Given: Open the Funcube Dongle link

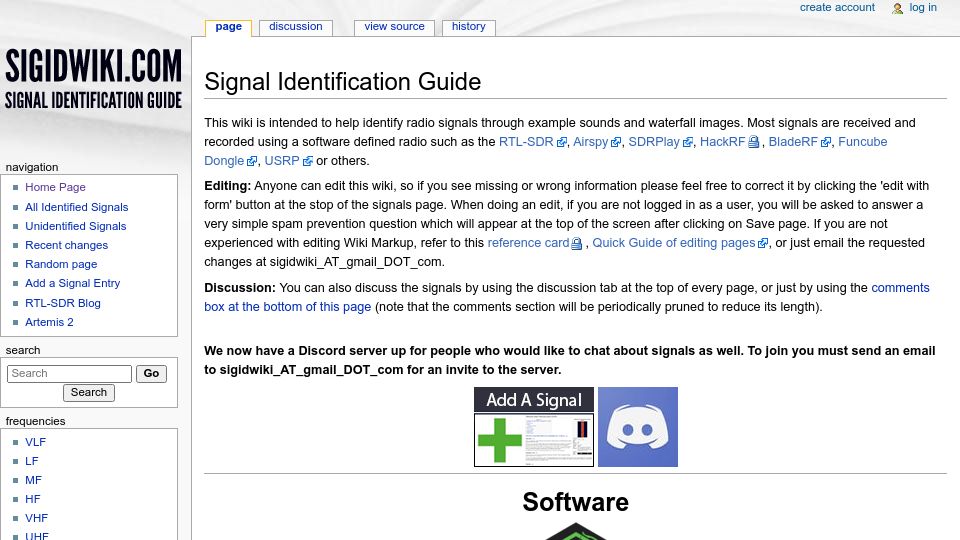Looking at the screenshot, I should 862,141.
